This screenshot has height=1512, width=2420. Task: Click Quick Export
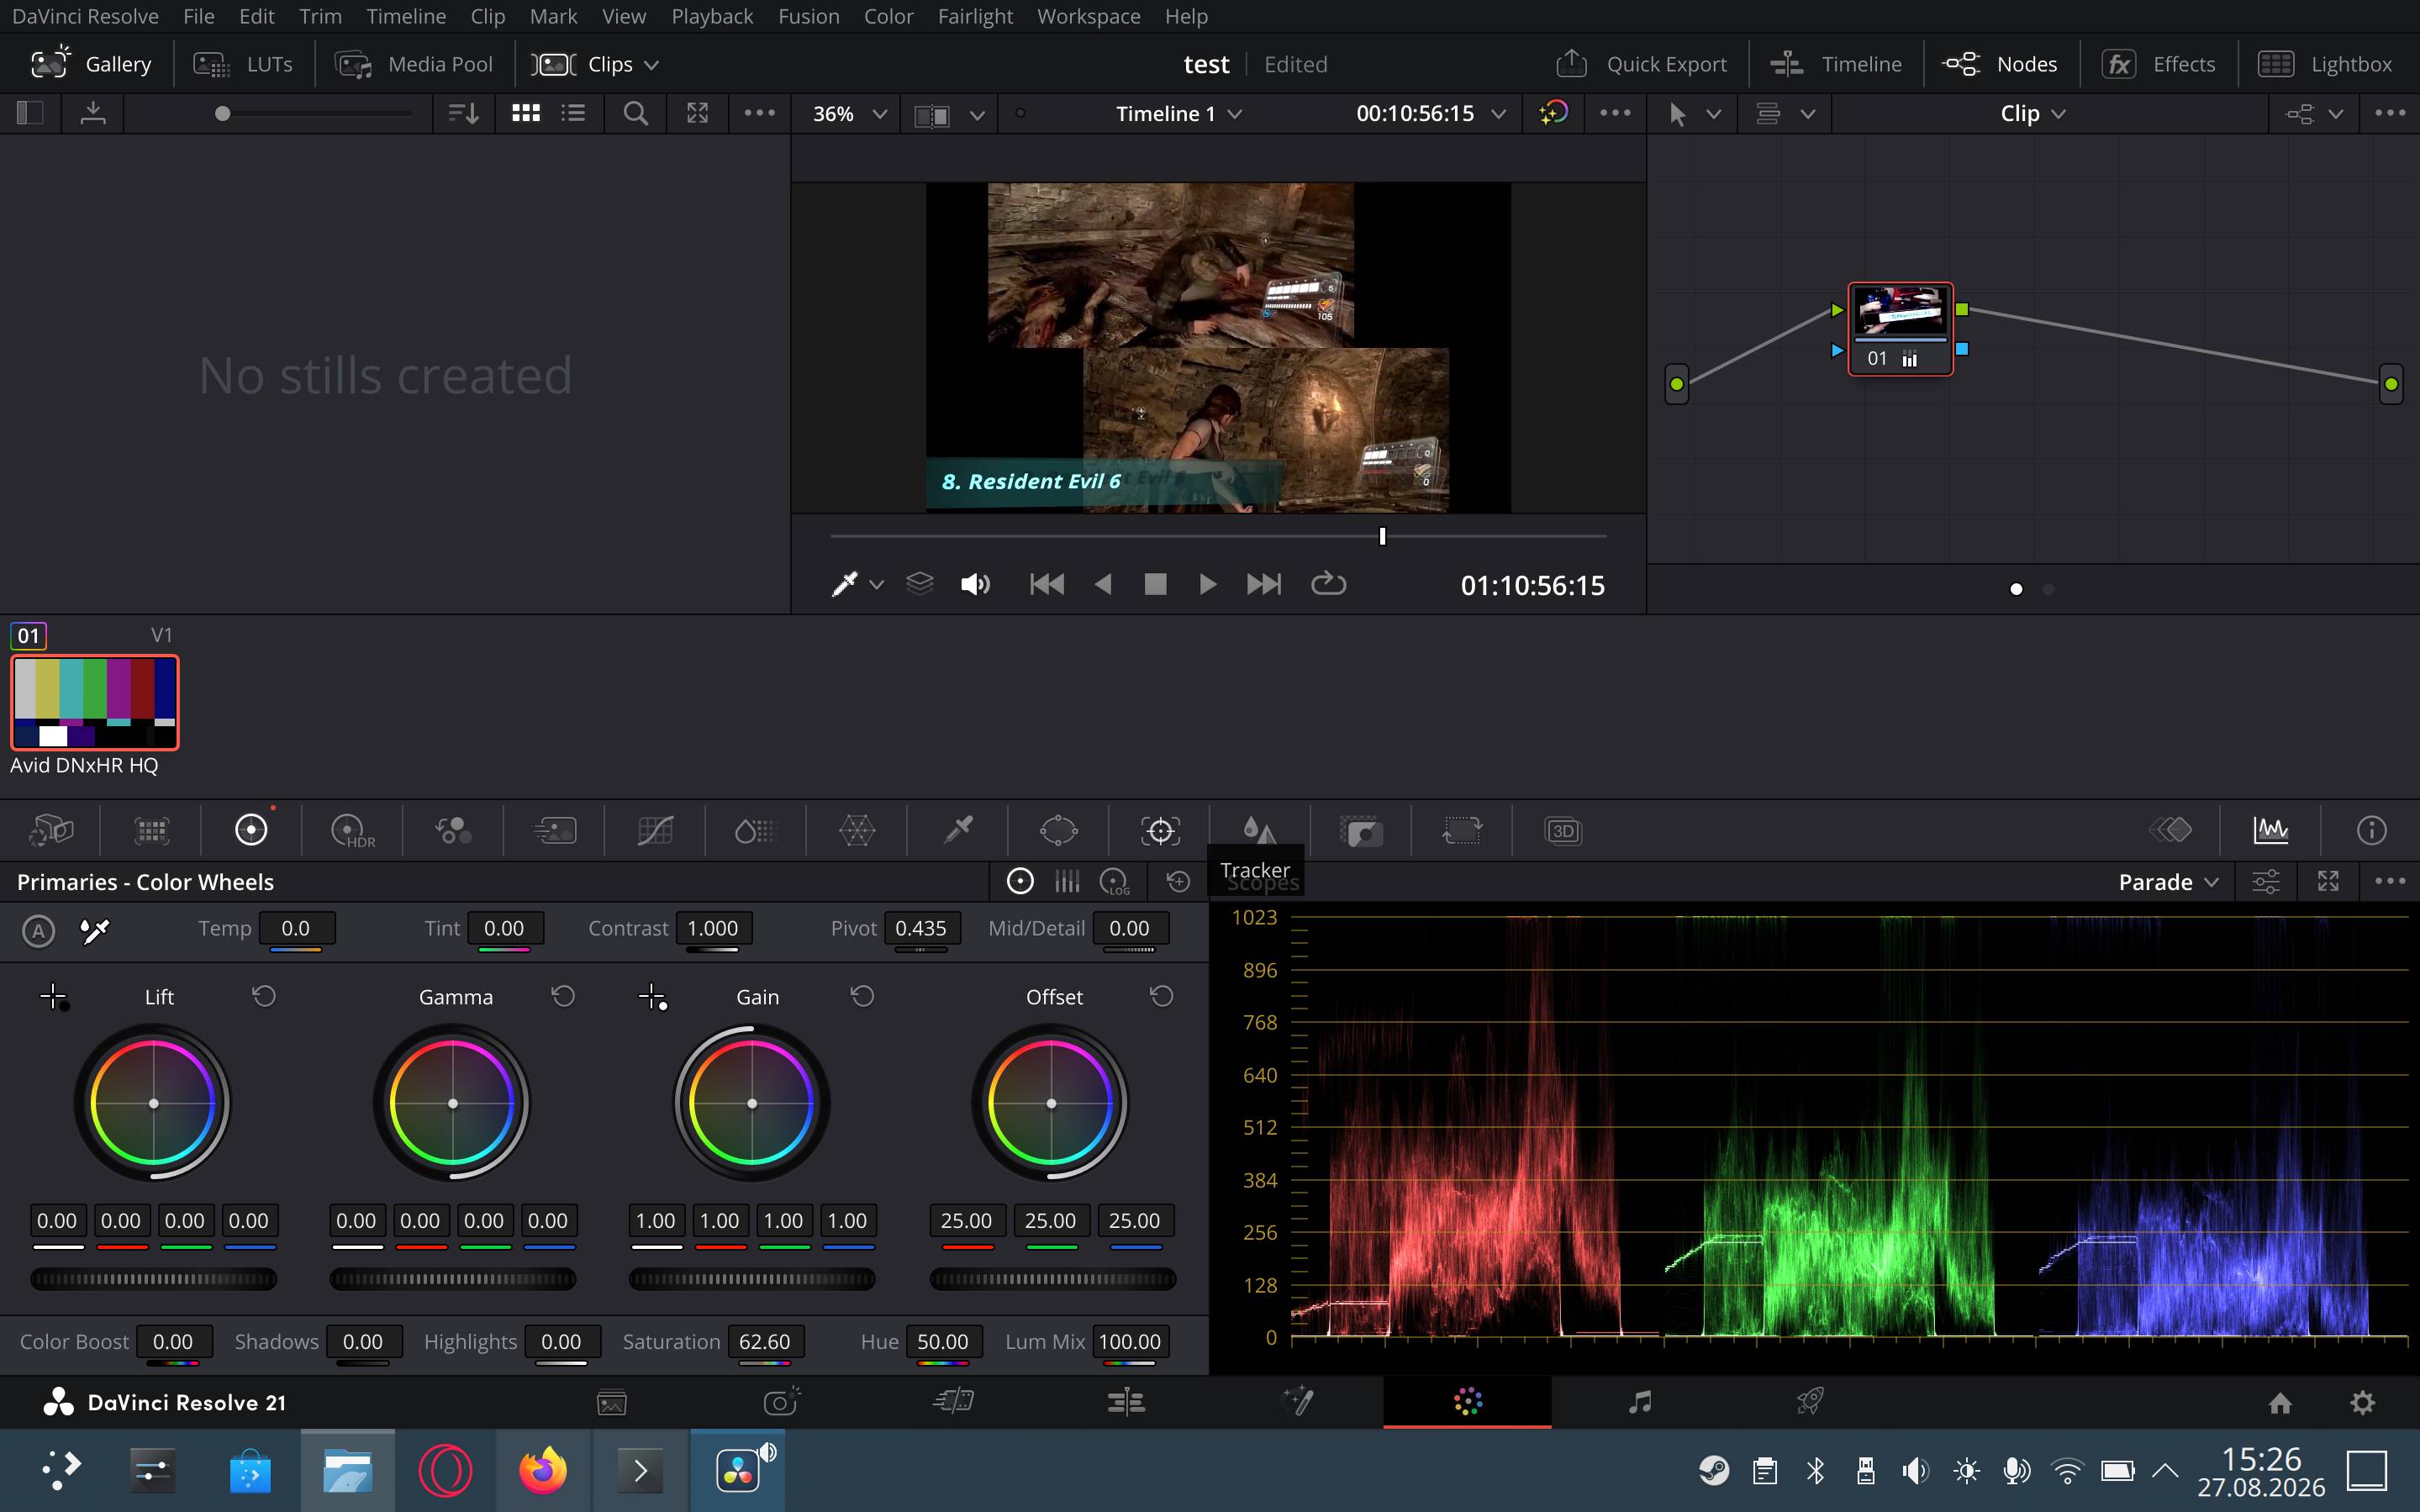1641,64
